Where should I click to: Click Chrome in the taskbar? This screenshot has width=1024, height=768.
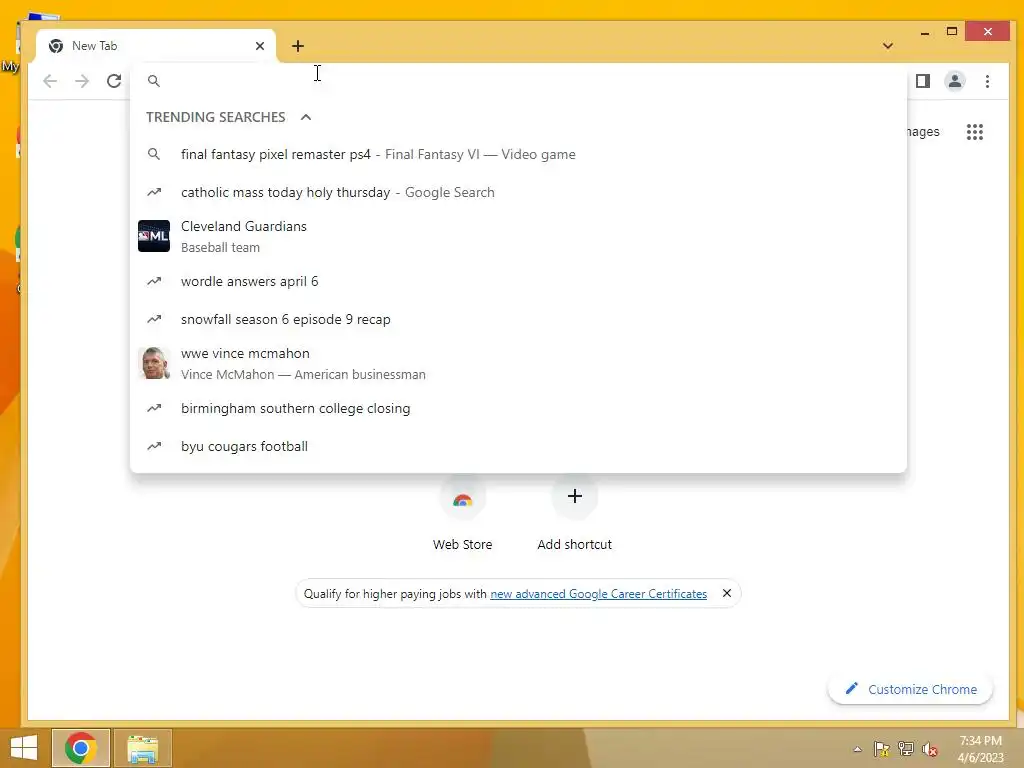(81, 748)
